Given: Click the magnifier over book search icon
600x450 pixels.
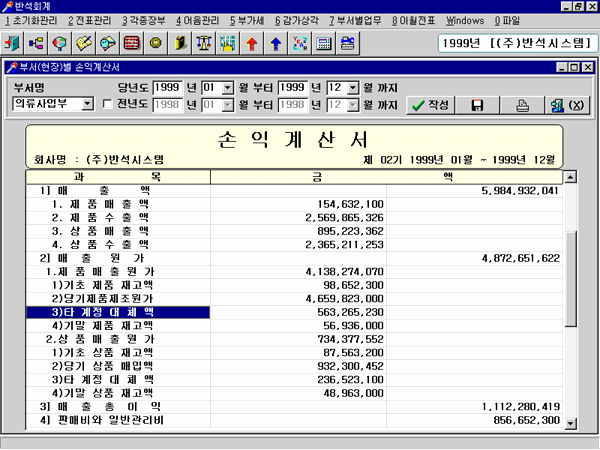Looking at the screenshot, I should [x=108, y=43].
